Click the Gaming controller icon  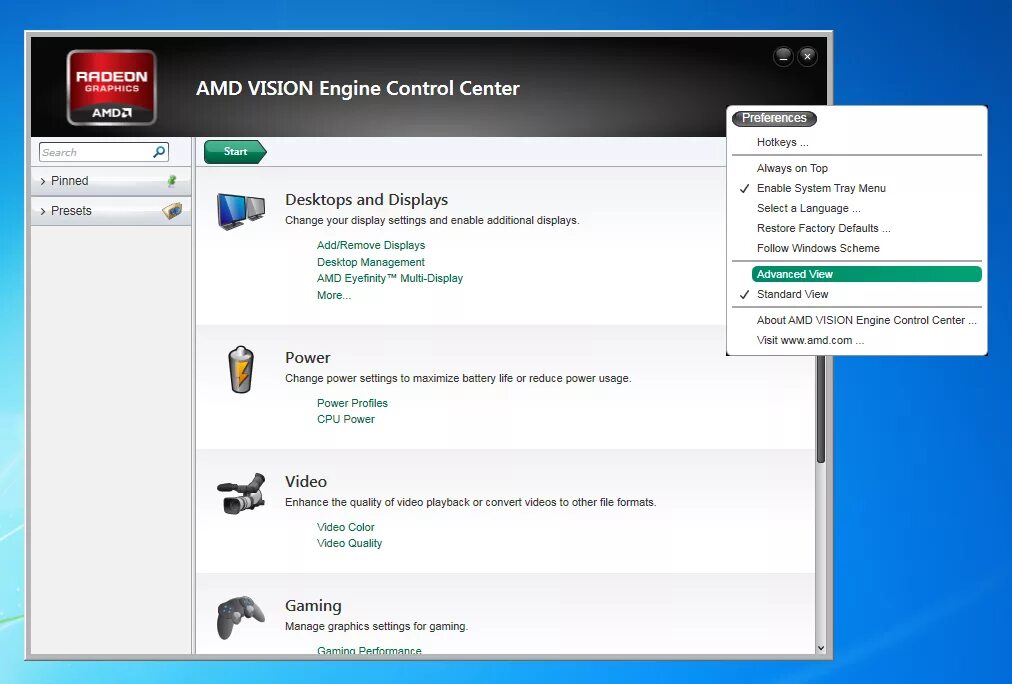(x=241, y=617)
